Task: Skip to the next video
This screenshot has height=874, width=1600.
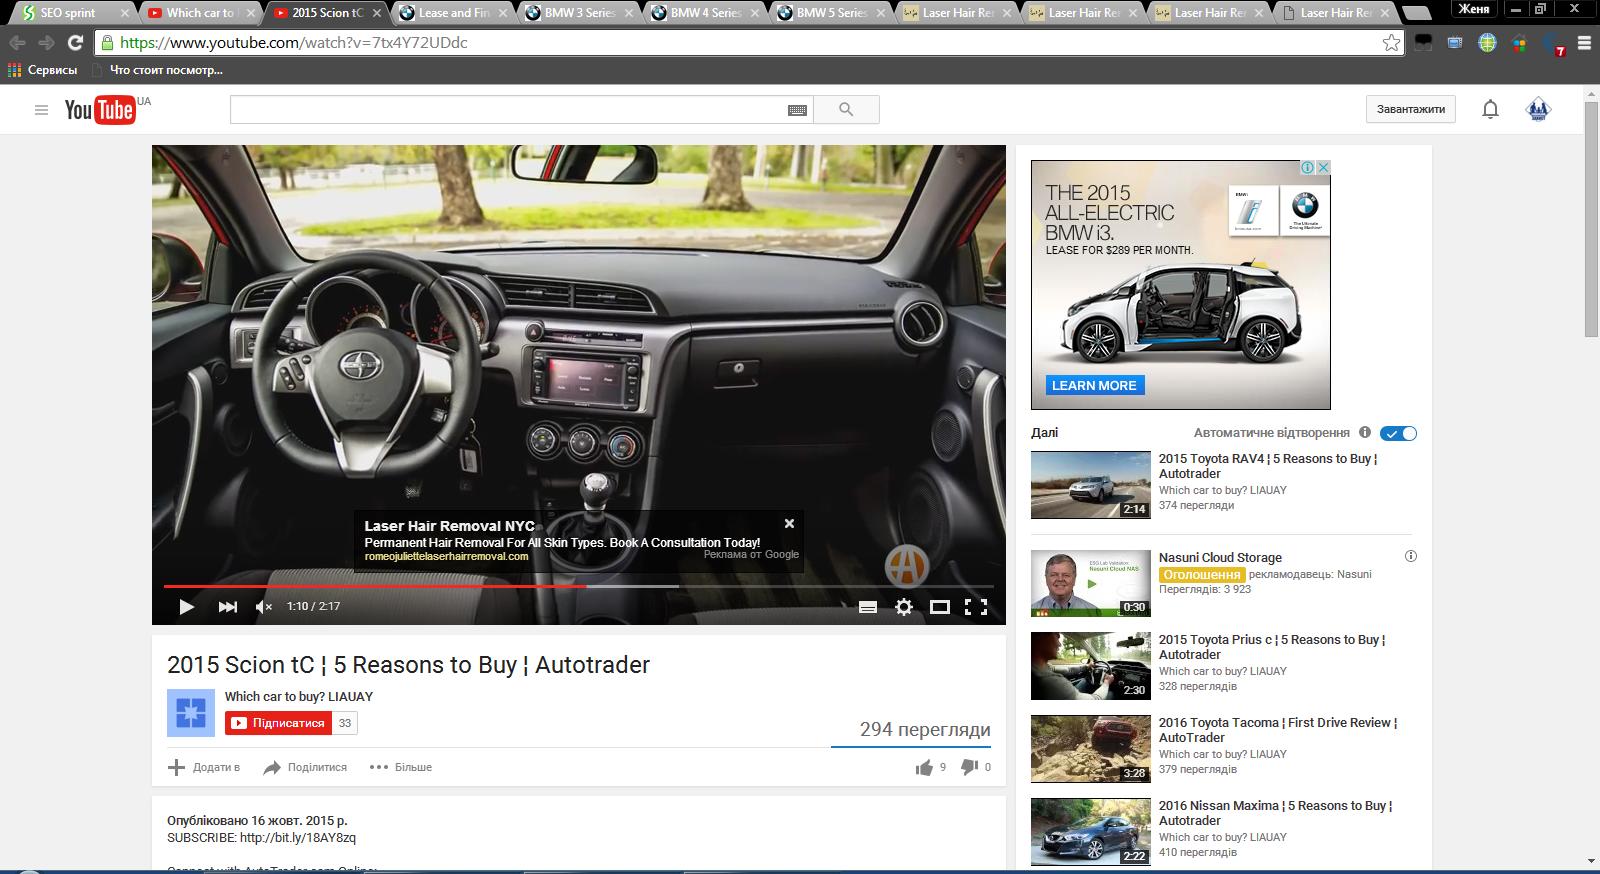Action: [x=227, y=606]
